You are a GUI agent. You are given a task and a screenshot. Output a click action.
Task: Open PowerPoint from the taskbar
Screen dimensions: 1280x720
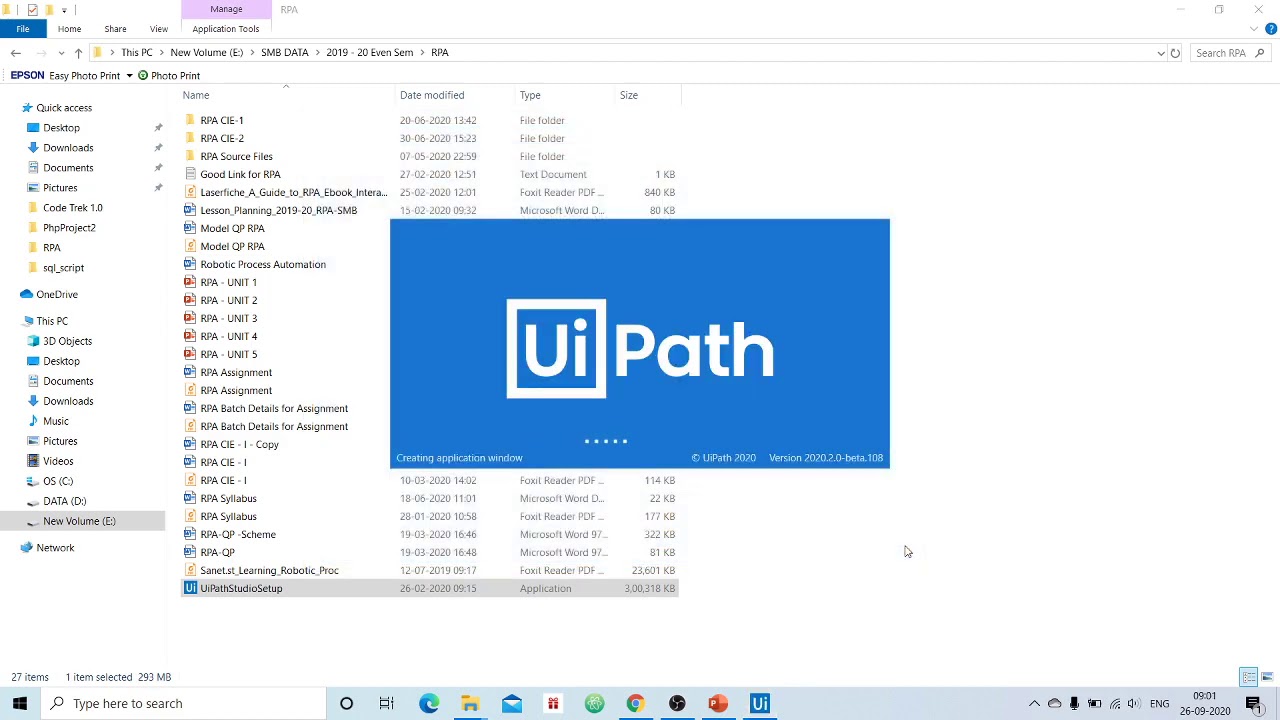(x=718, y=703)
